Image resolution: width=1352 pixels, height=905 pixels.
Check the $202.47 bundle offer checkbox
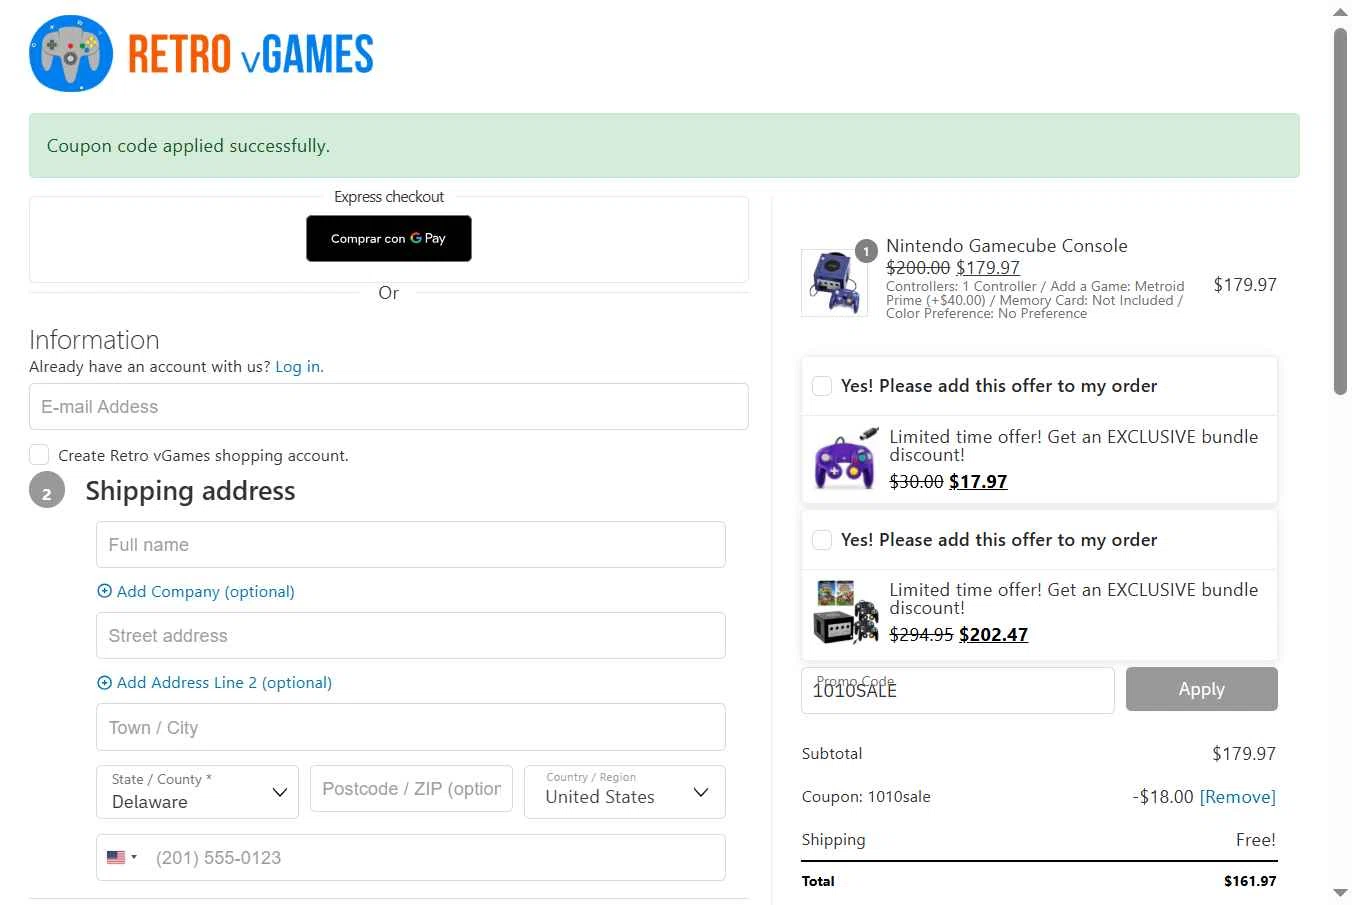(x=822, y=540)
